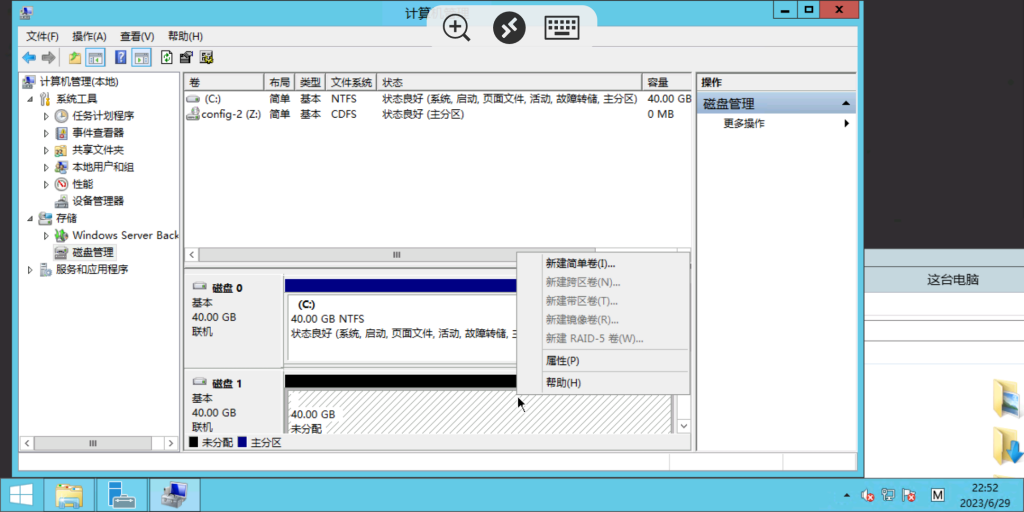The height and width of the screenshot is (512, 1024).
Task: Select the config-2 (Z:) volume row
Action: pyautogui.click(x=438, y=114)
